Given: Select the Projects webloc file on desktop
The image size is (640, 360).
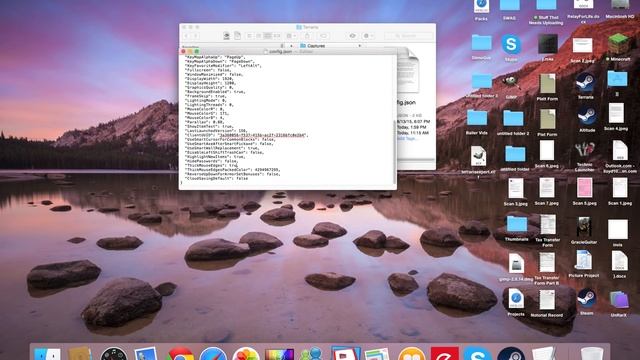Looking at the screenshot, I should (516, 299).
